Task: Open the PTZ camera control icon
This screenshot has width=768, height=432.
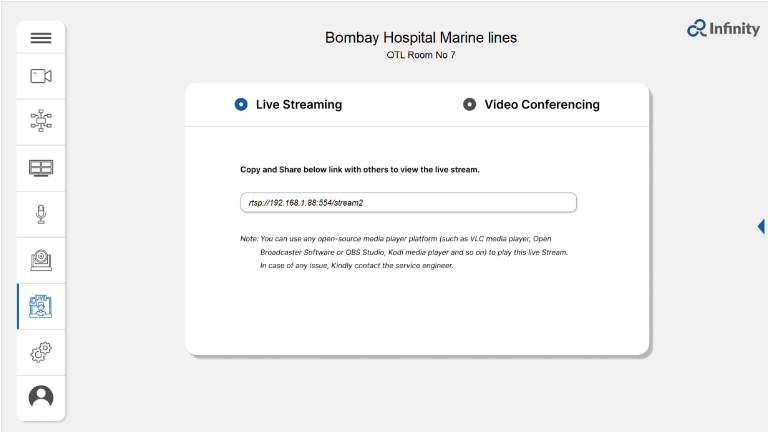Action: click(41, 260)
